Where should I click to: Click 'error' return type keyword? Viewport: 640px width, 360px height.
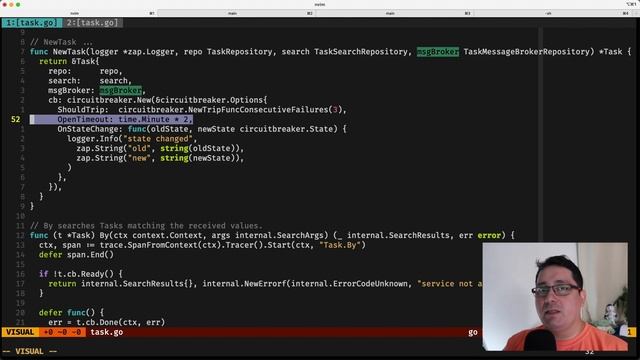coord(489,236)
